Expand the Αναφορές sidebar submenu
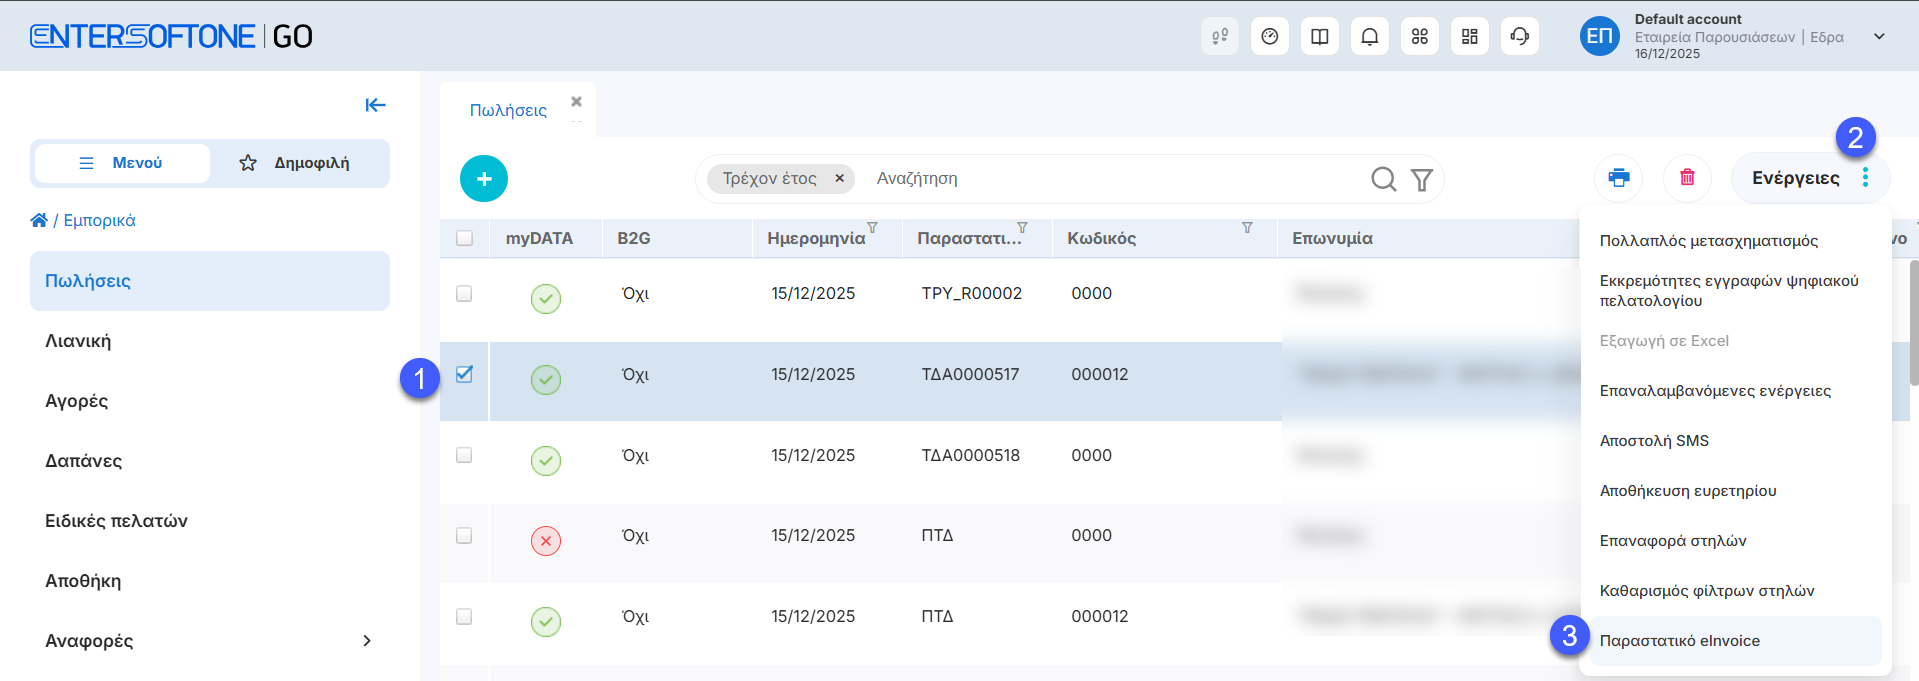 (367, 641)
